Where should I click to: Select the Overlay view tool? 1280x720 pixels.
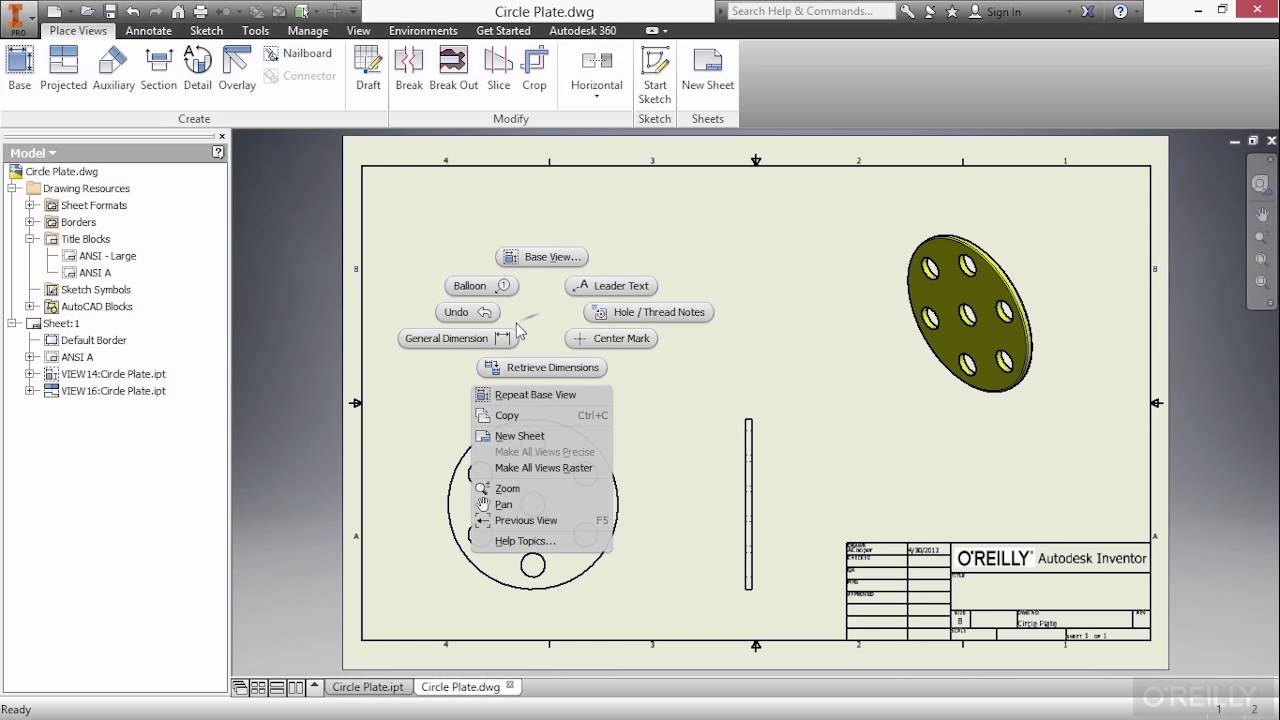pyautogui.click(x=237, y=68)
